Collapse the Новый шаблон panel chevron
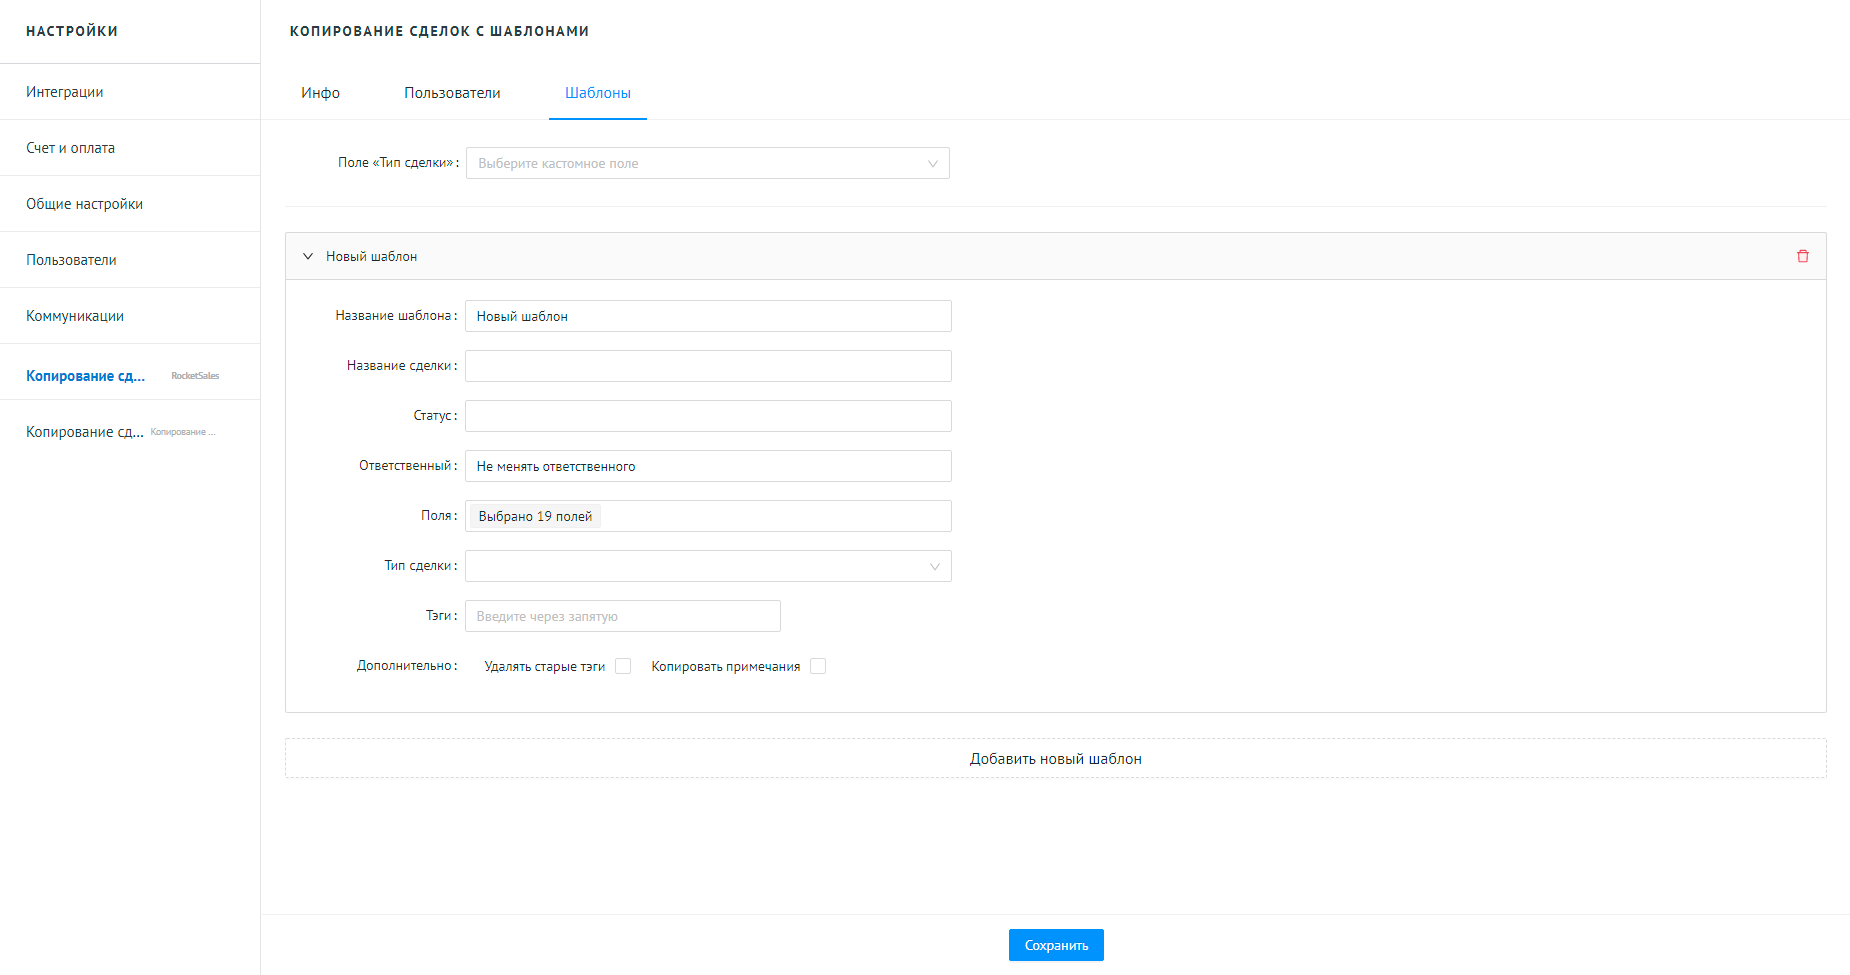This screenshot has width=1850, height=975. coord(308,256)
